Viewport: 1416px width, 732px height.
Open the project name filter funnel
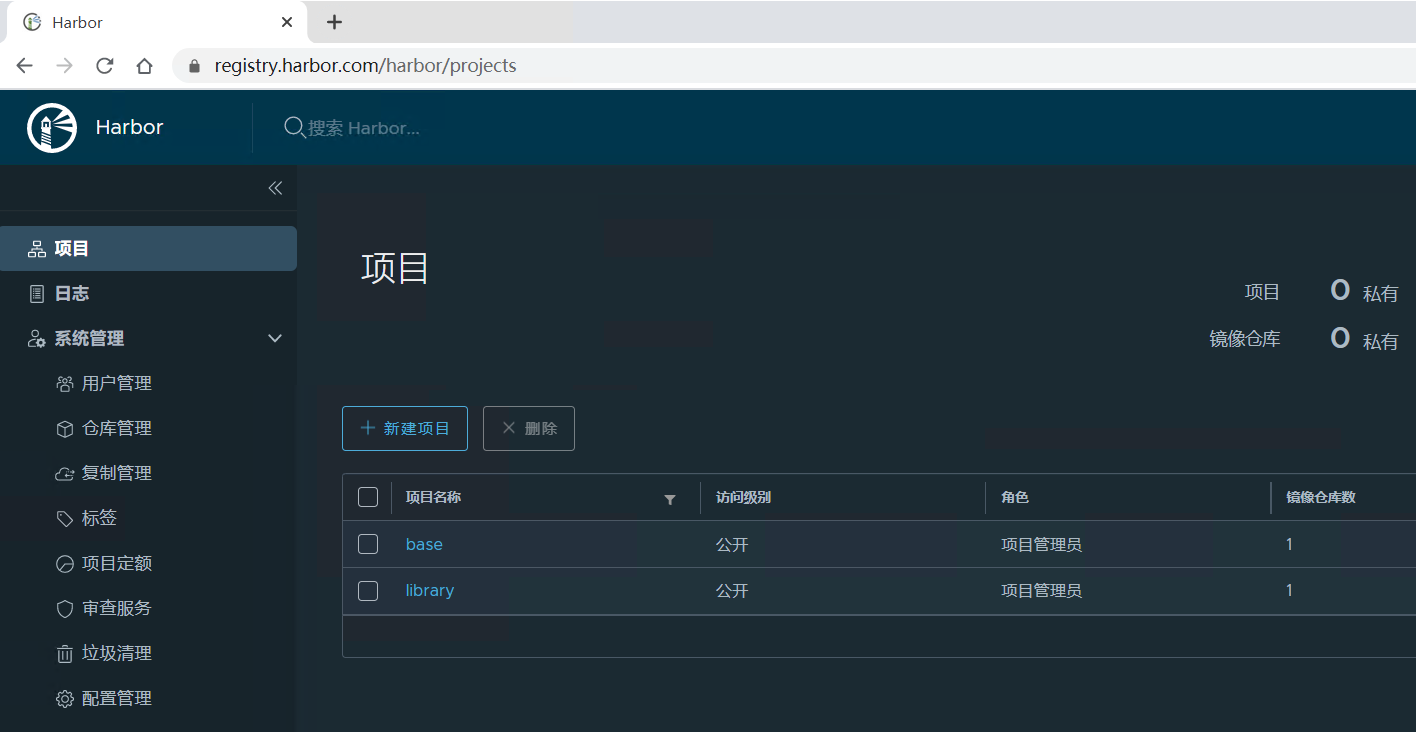670,499
